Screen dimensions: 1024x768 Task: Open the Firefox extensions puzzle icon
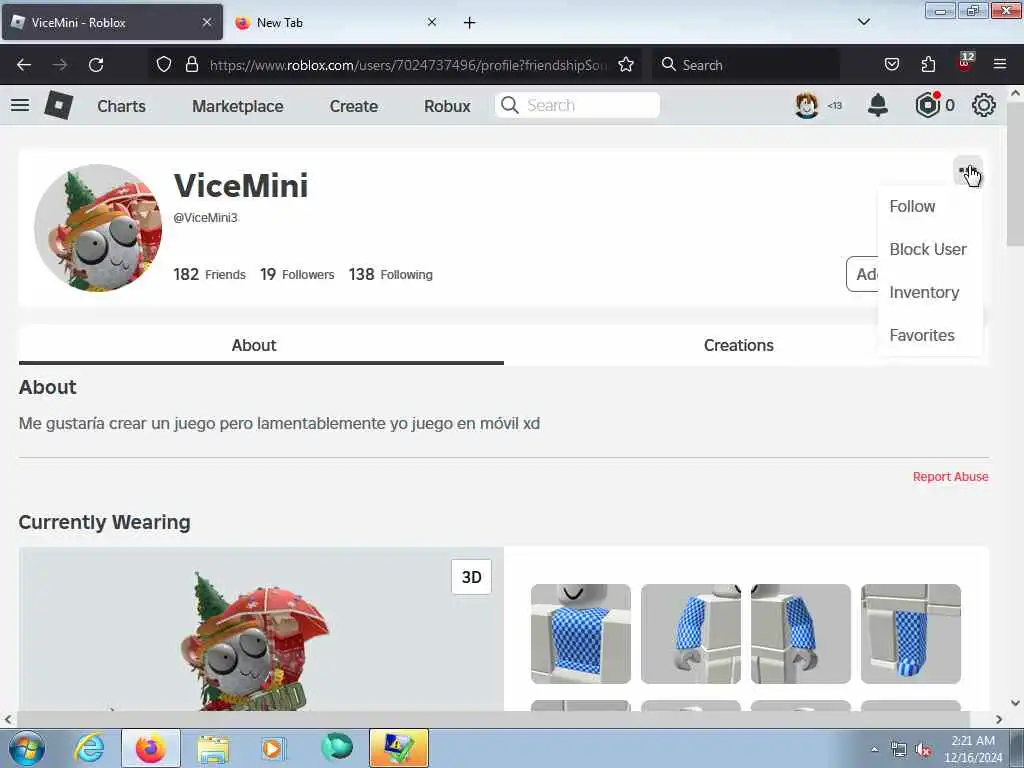click(928, 65)
